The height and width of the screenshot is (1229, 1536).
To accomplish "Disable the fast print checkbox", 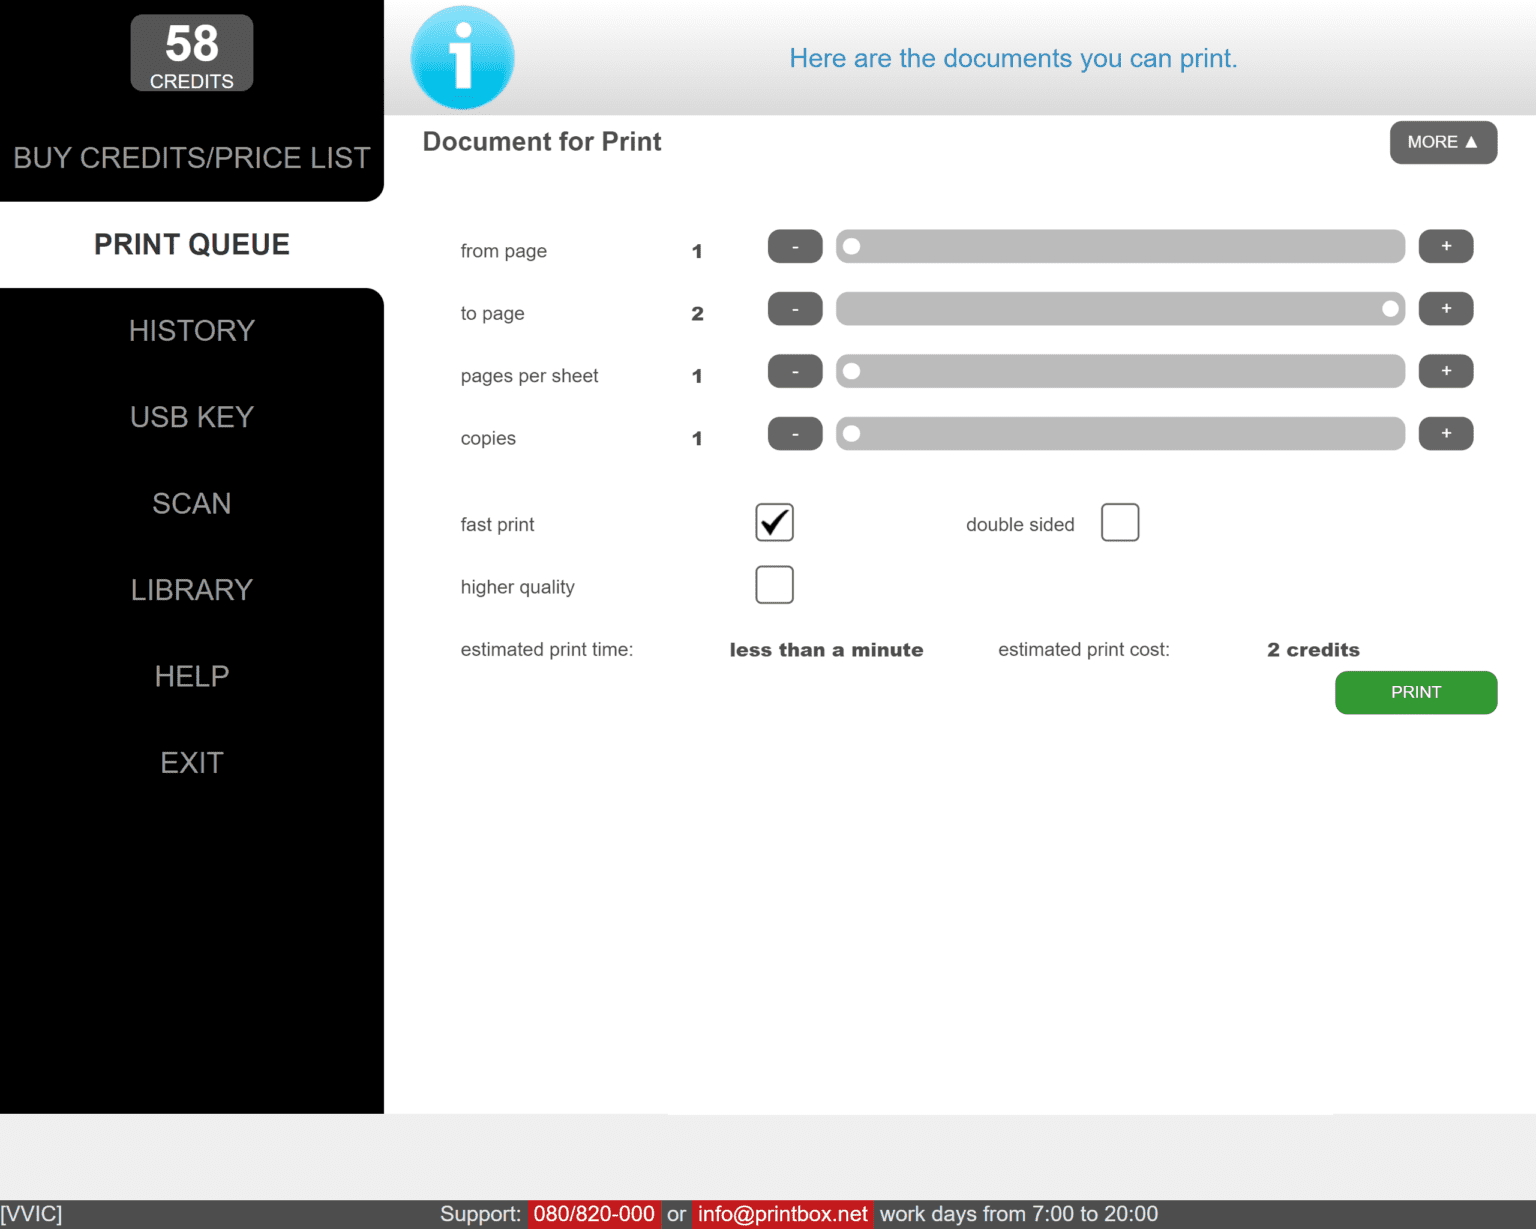I will 774,523.
